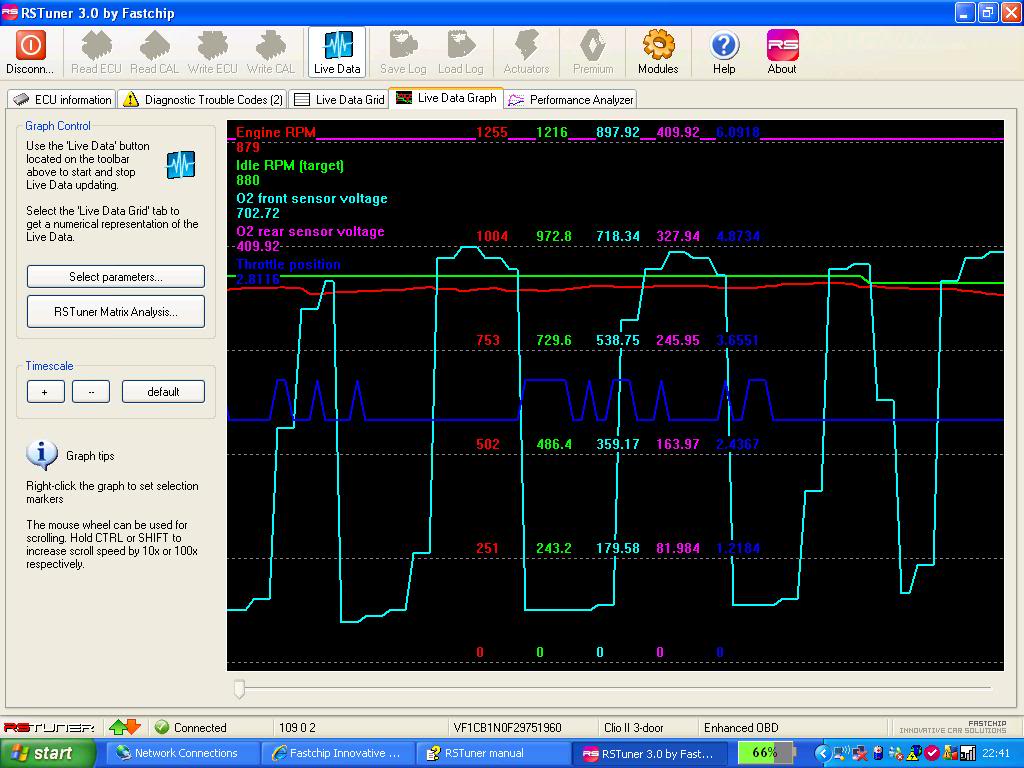Switch to the Live Data Grid tab
1024x768 pixels.
340,100
